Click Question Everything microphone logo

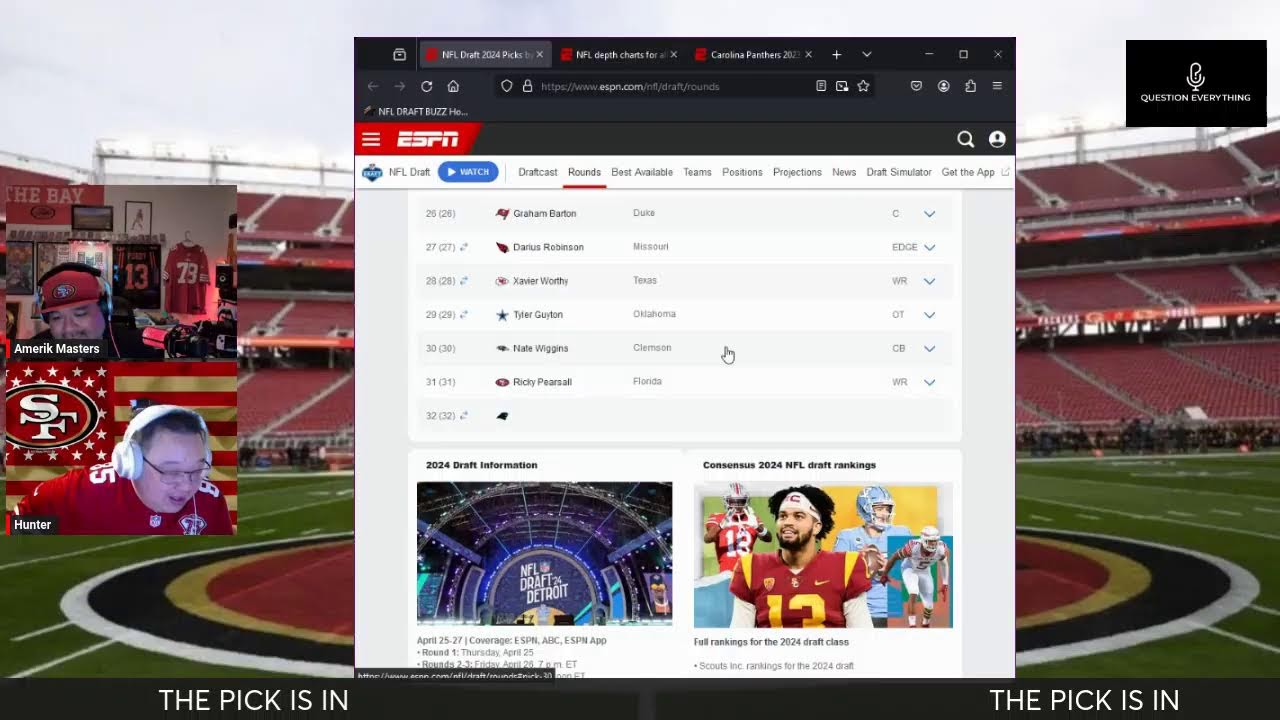click(x=1196, y=84)
